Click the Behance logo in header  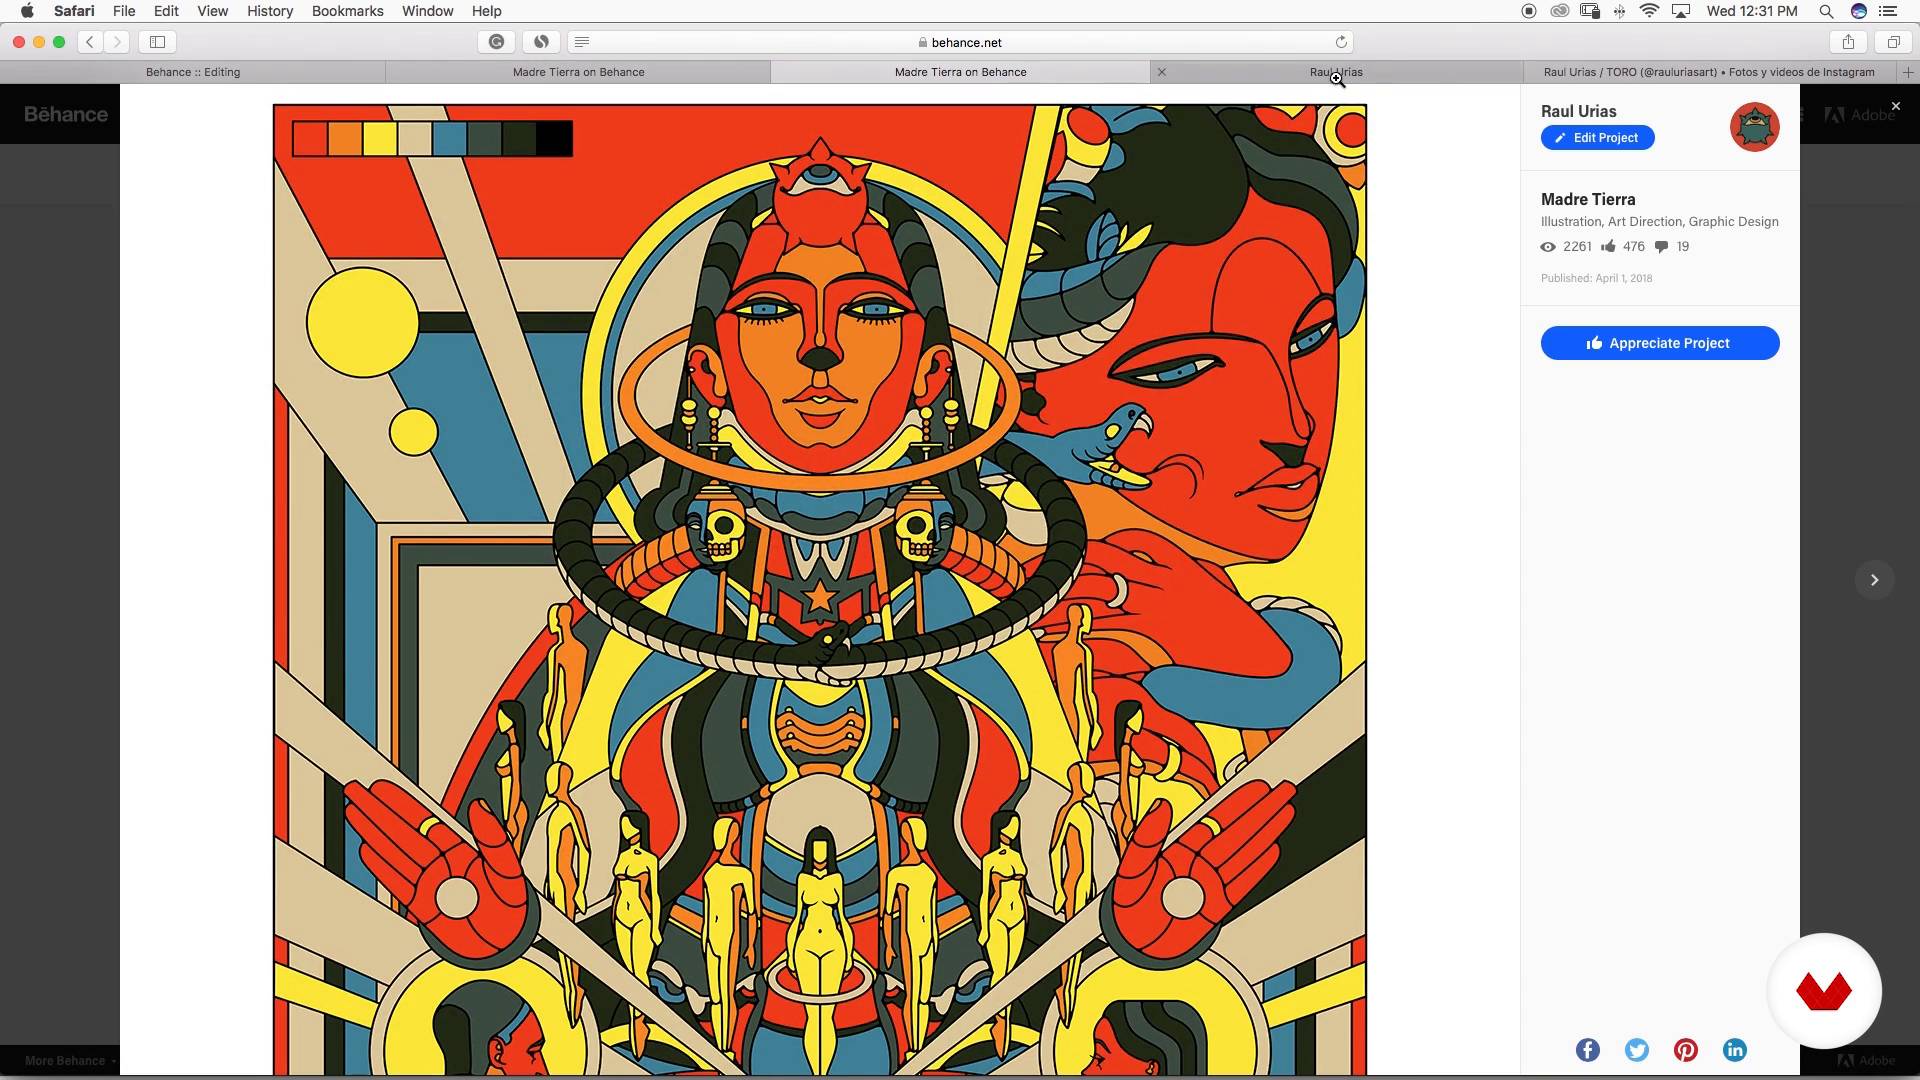(66, 114)
